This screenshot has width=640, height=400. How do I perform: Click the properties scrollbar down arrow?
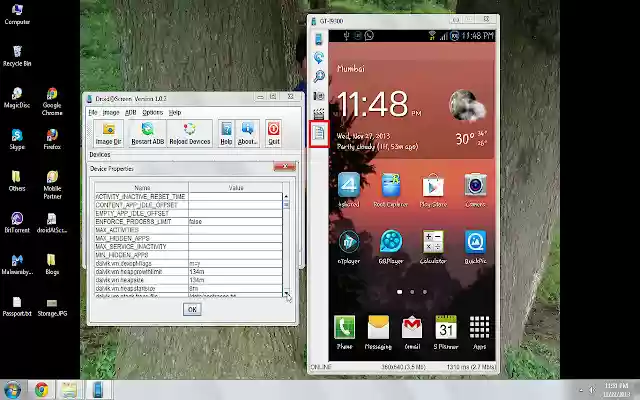click(x=286, y=293)
